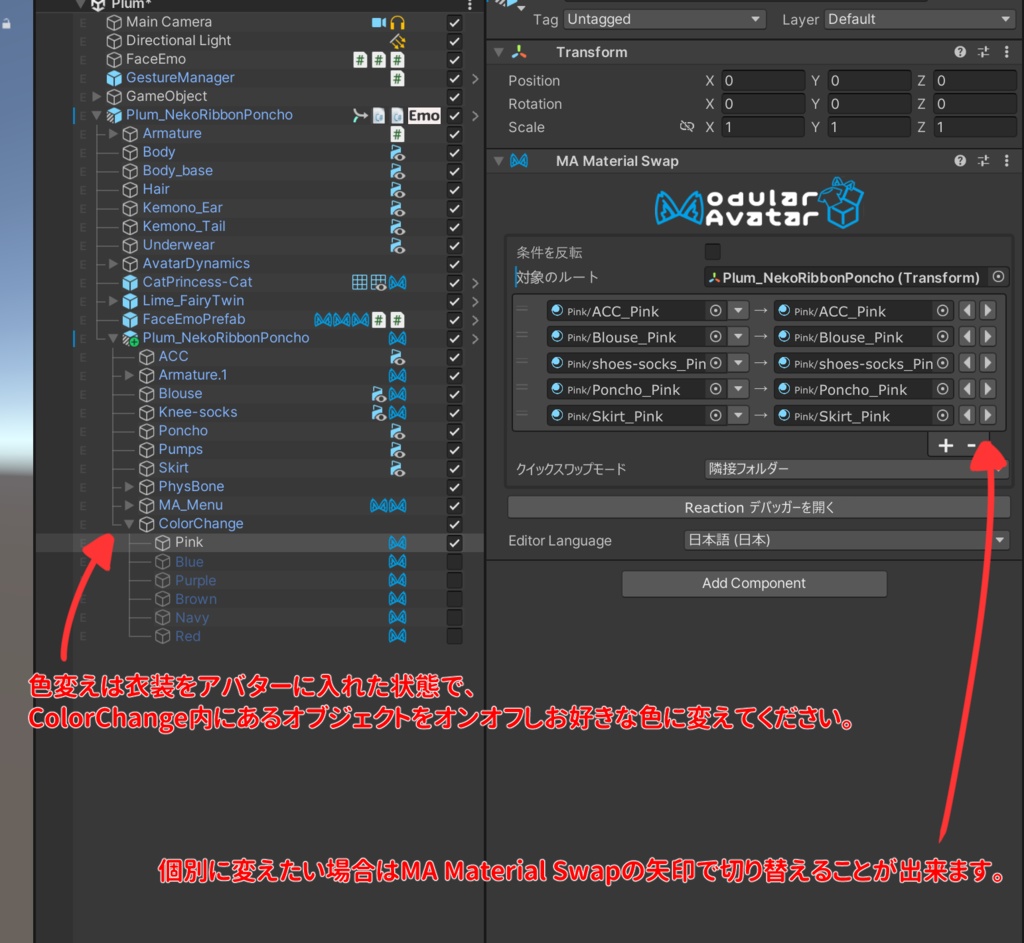
Task: Click the Add Component button
Action: coord(754,583)
